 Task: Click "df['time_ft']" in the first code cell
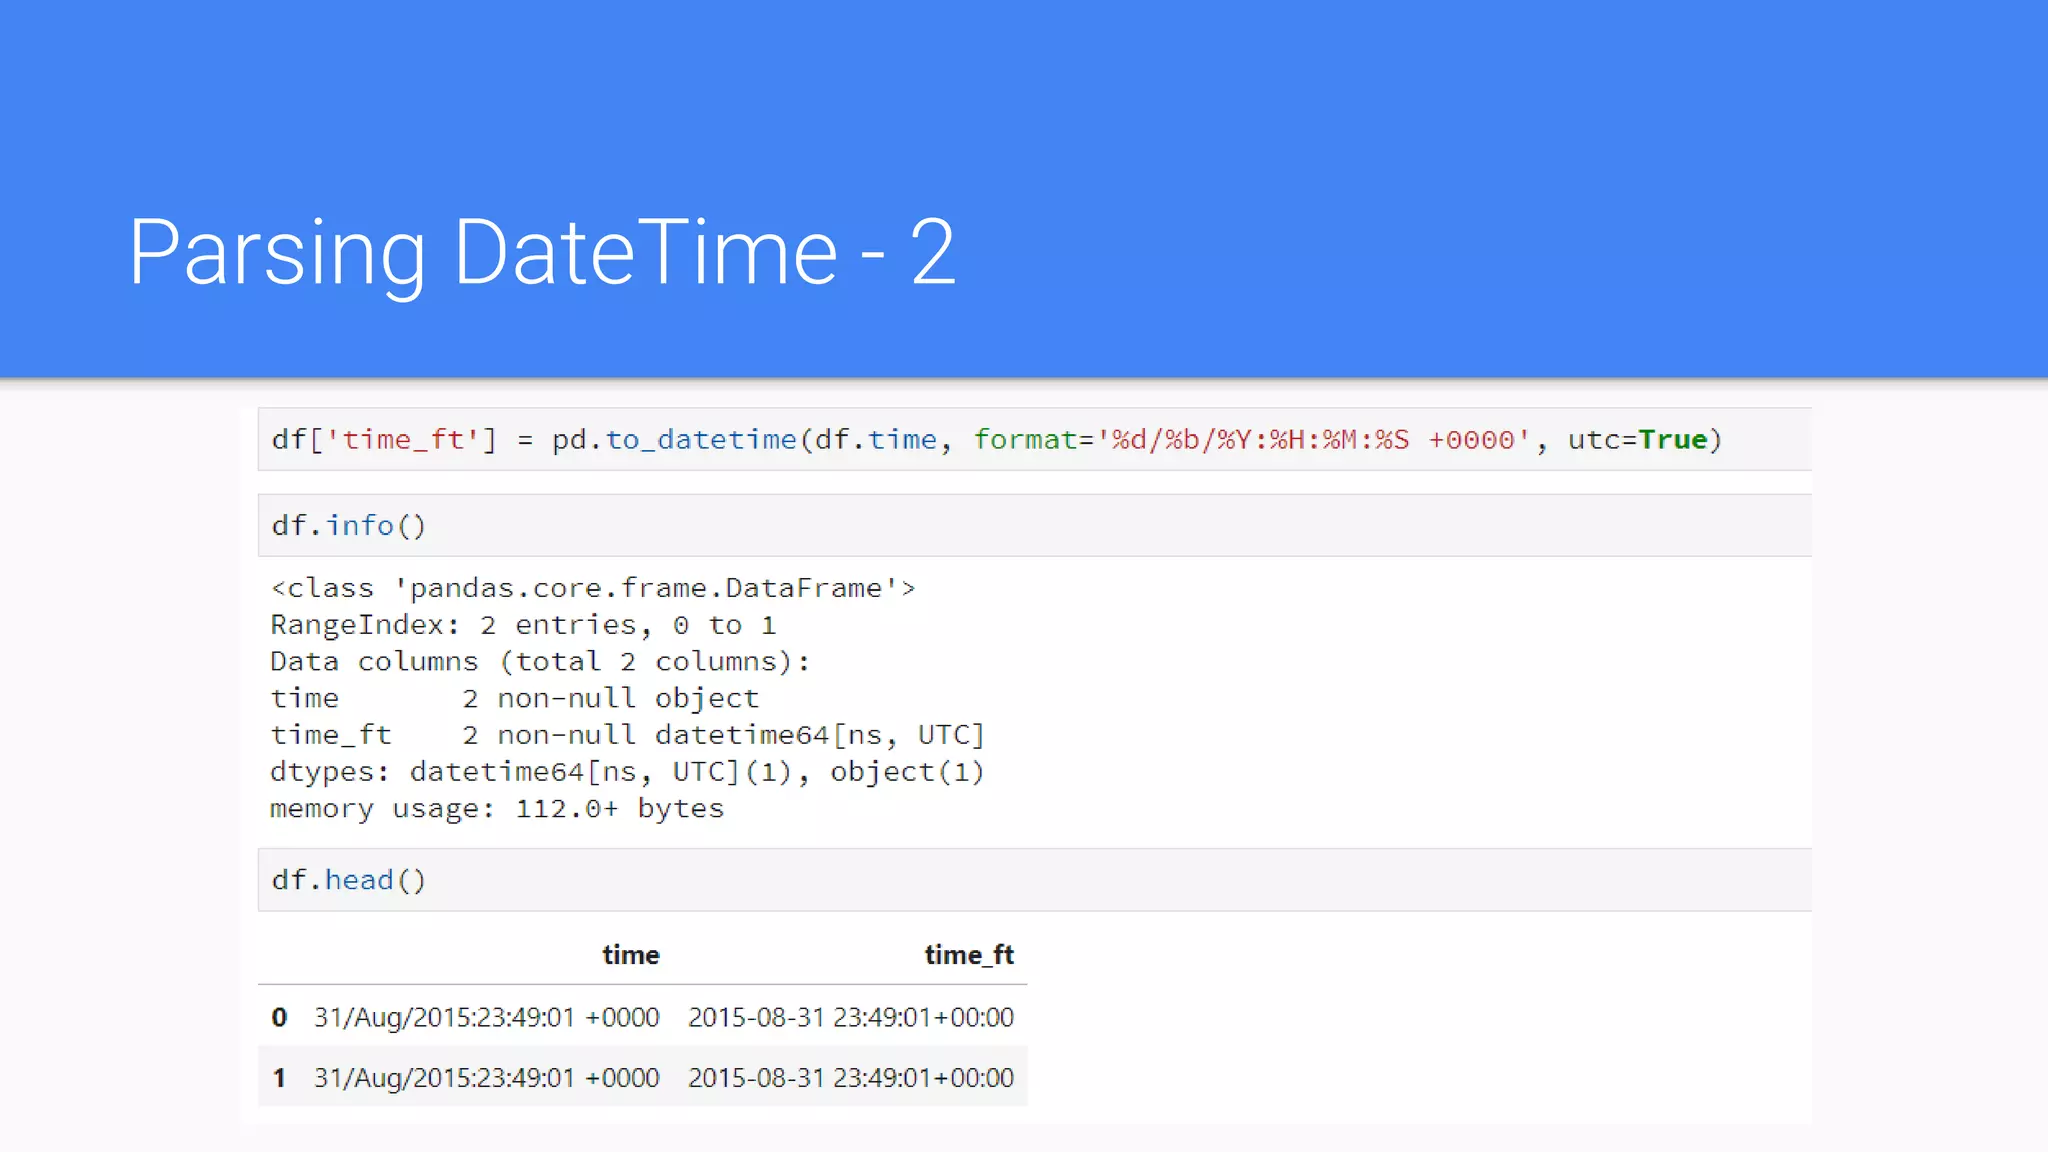coord(384,439)
